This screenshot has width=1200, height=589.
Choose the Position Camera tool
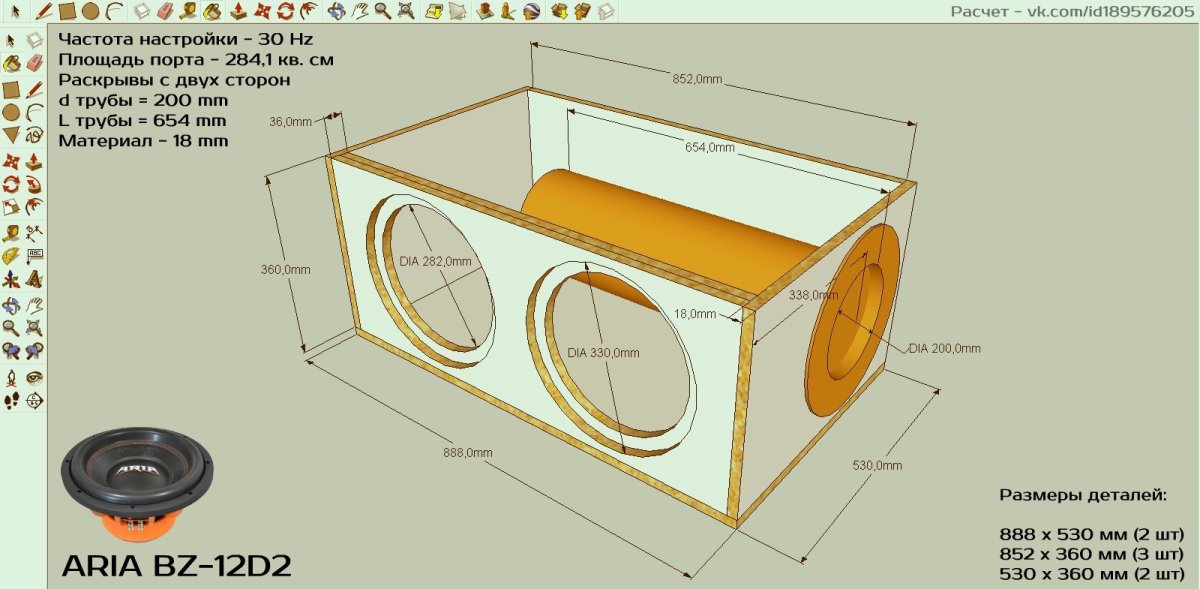point(11,377)
